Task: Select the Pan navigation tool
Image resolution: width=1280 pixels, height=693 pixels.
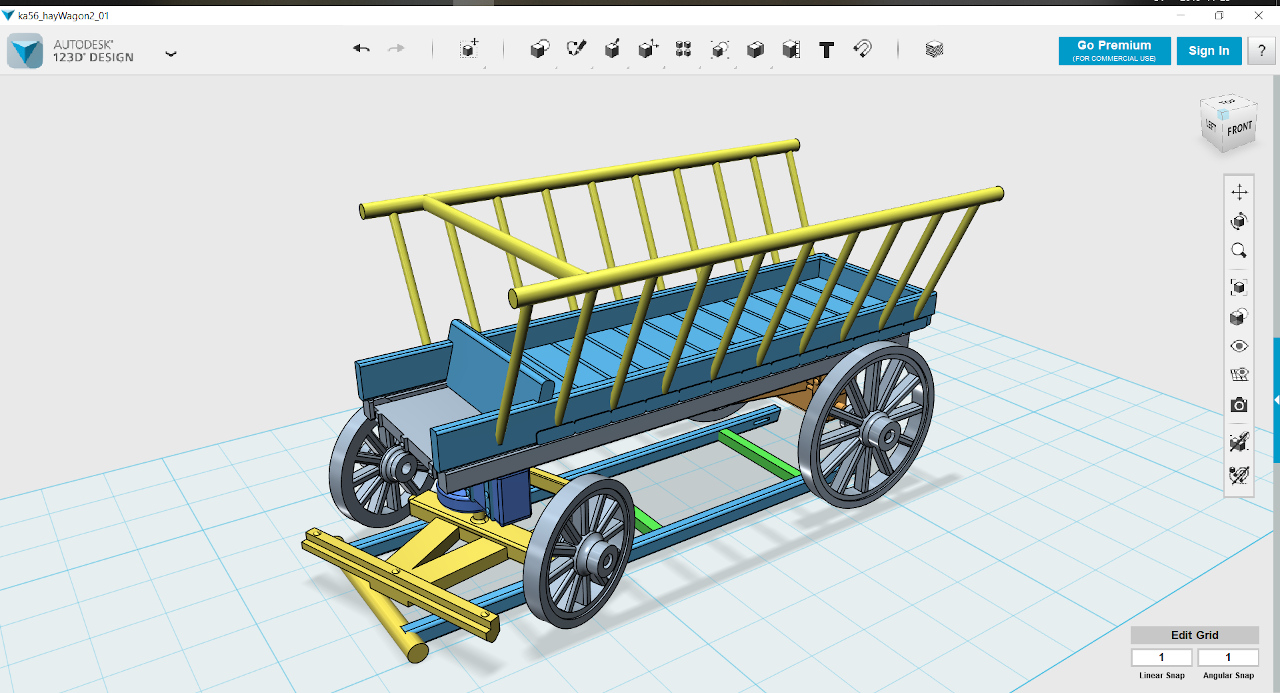Action: click(x=1239, y=192)
